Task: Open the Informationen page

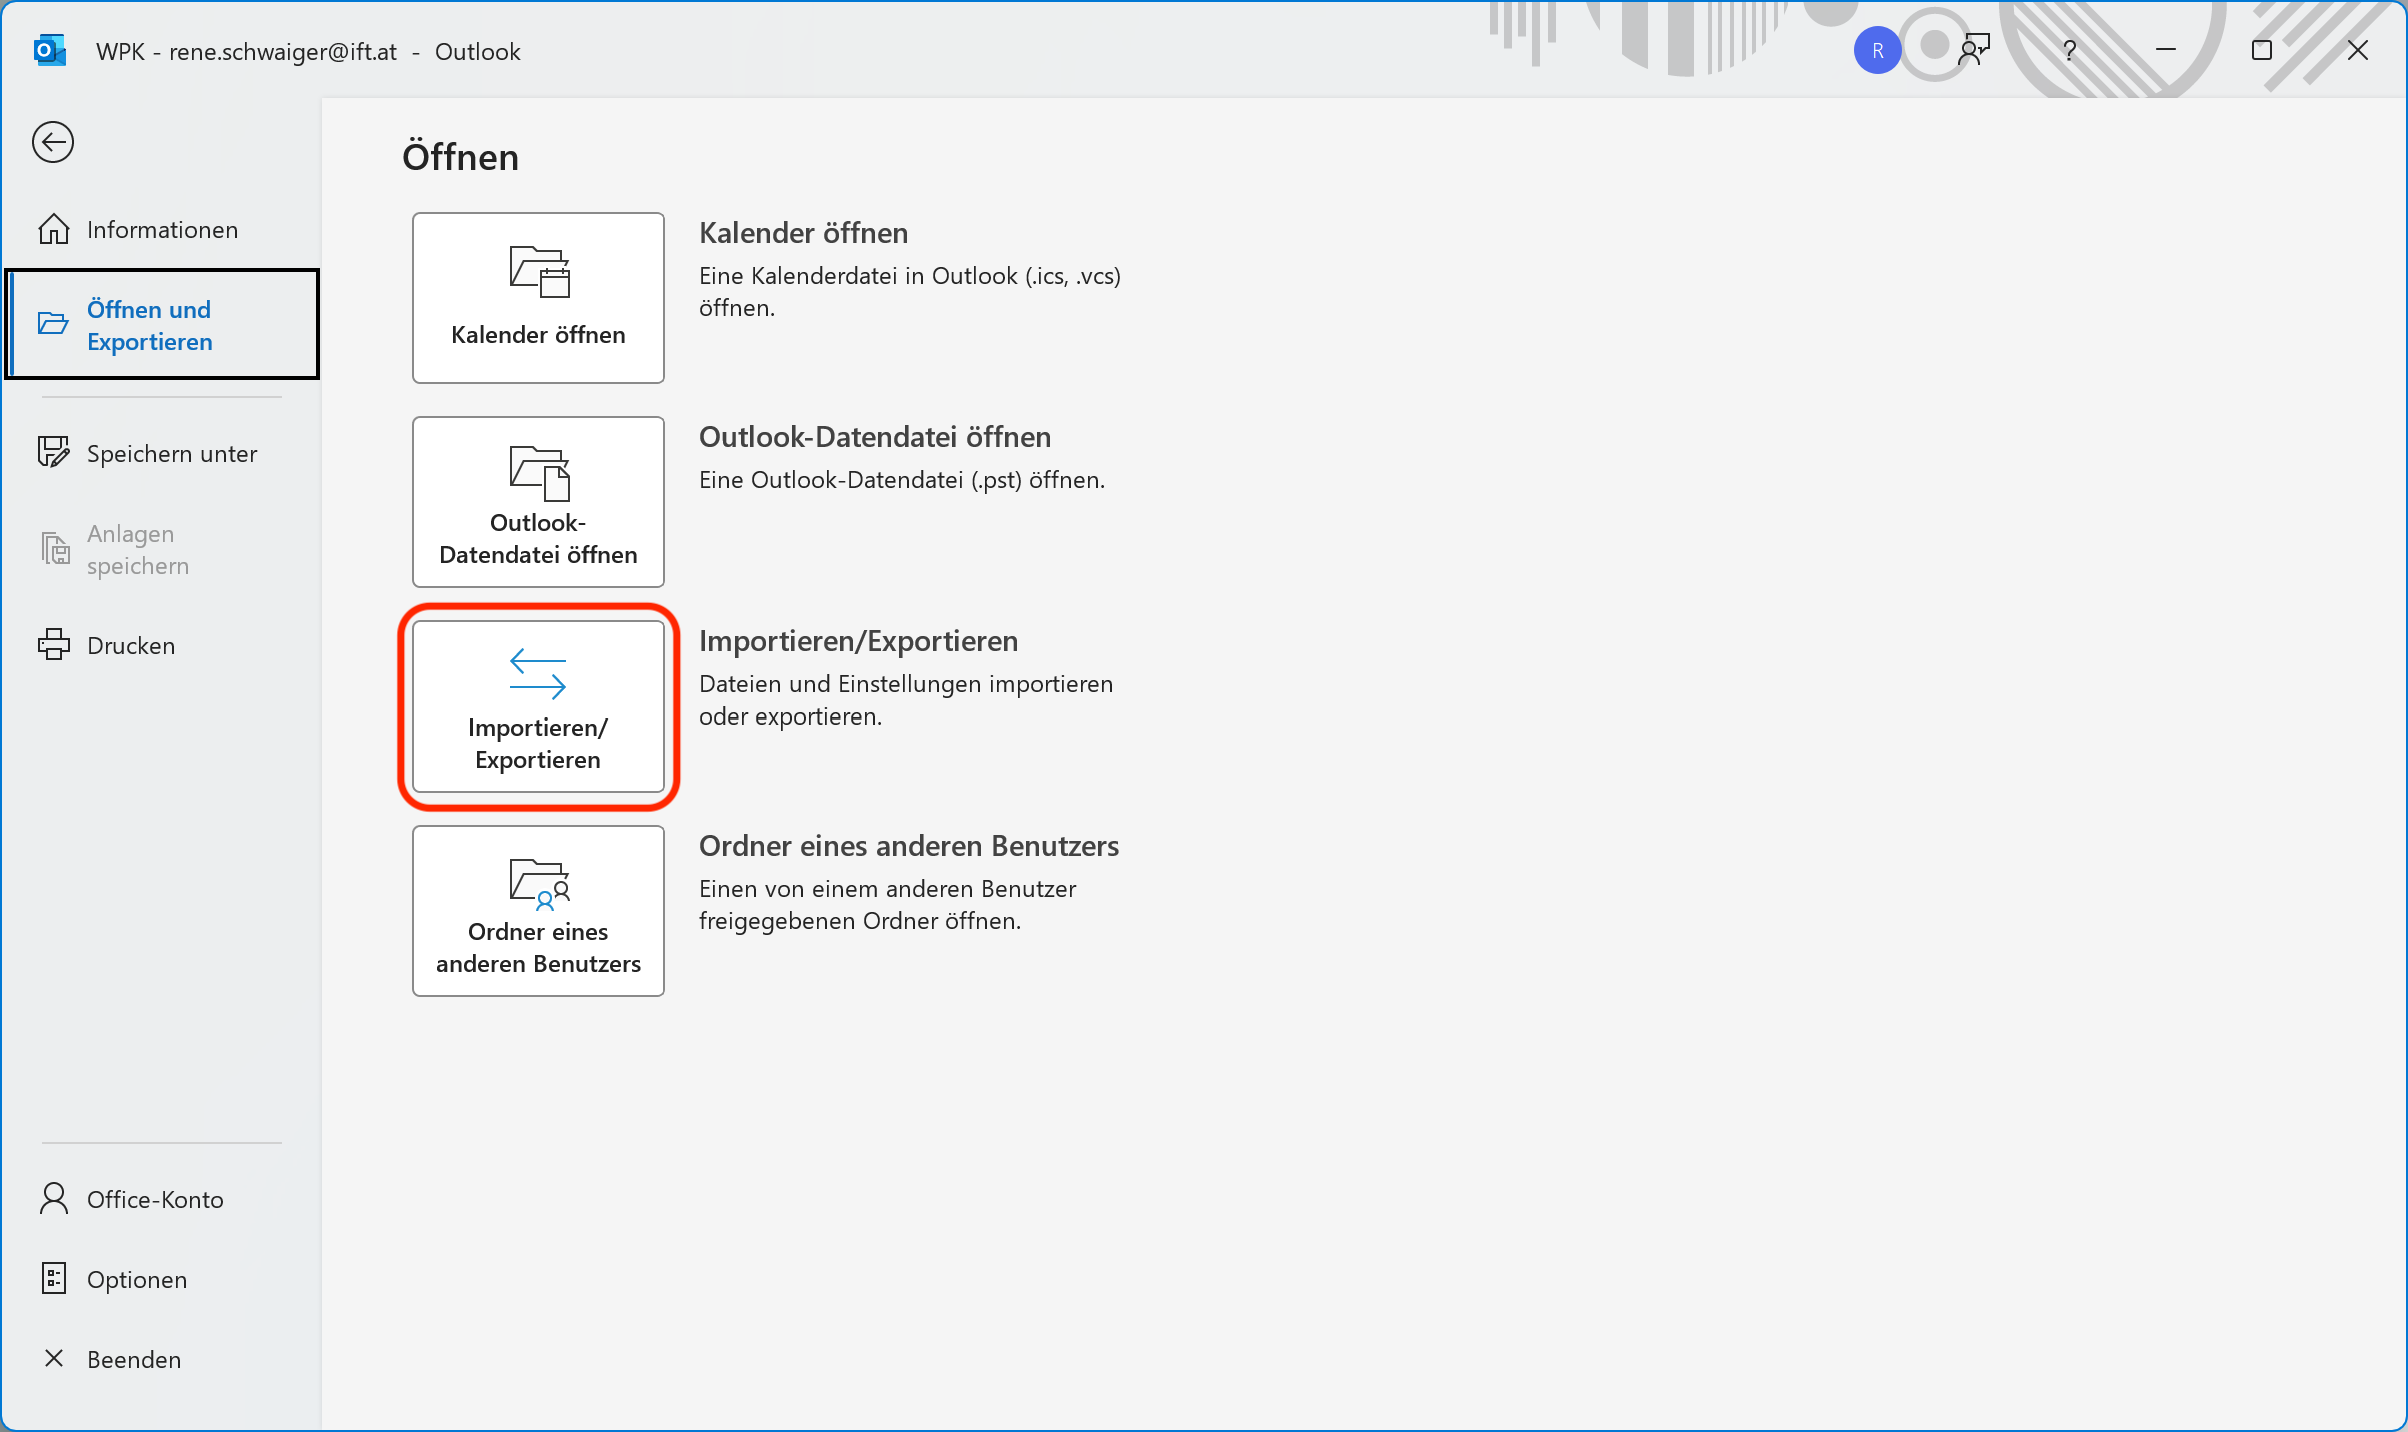Action: (161, 230)
